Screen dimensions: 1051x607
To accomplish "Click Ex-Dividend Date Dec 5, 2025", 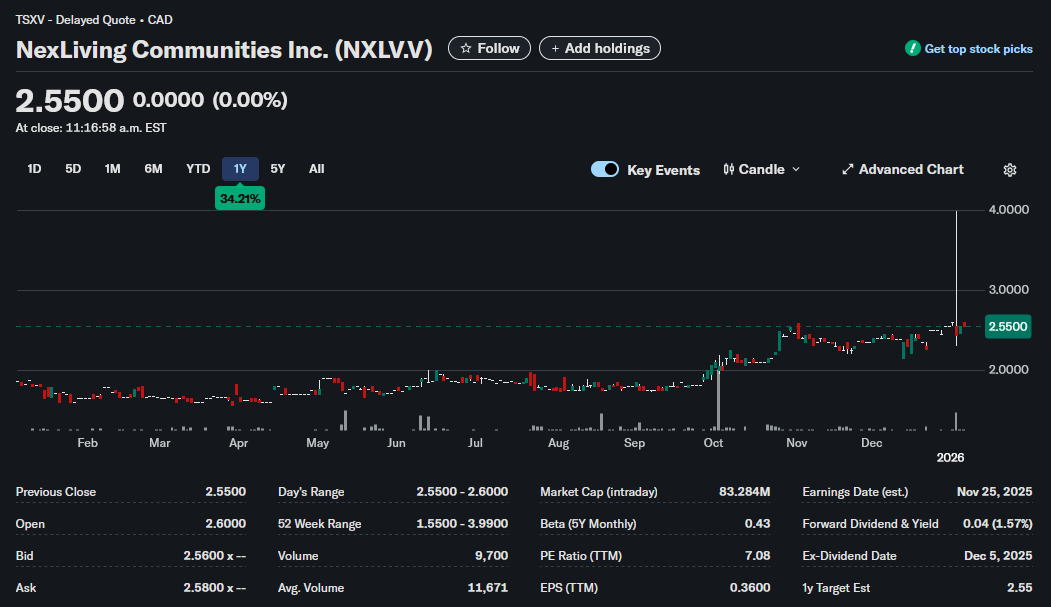I will tap(998, 556).
